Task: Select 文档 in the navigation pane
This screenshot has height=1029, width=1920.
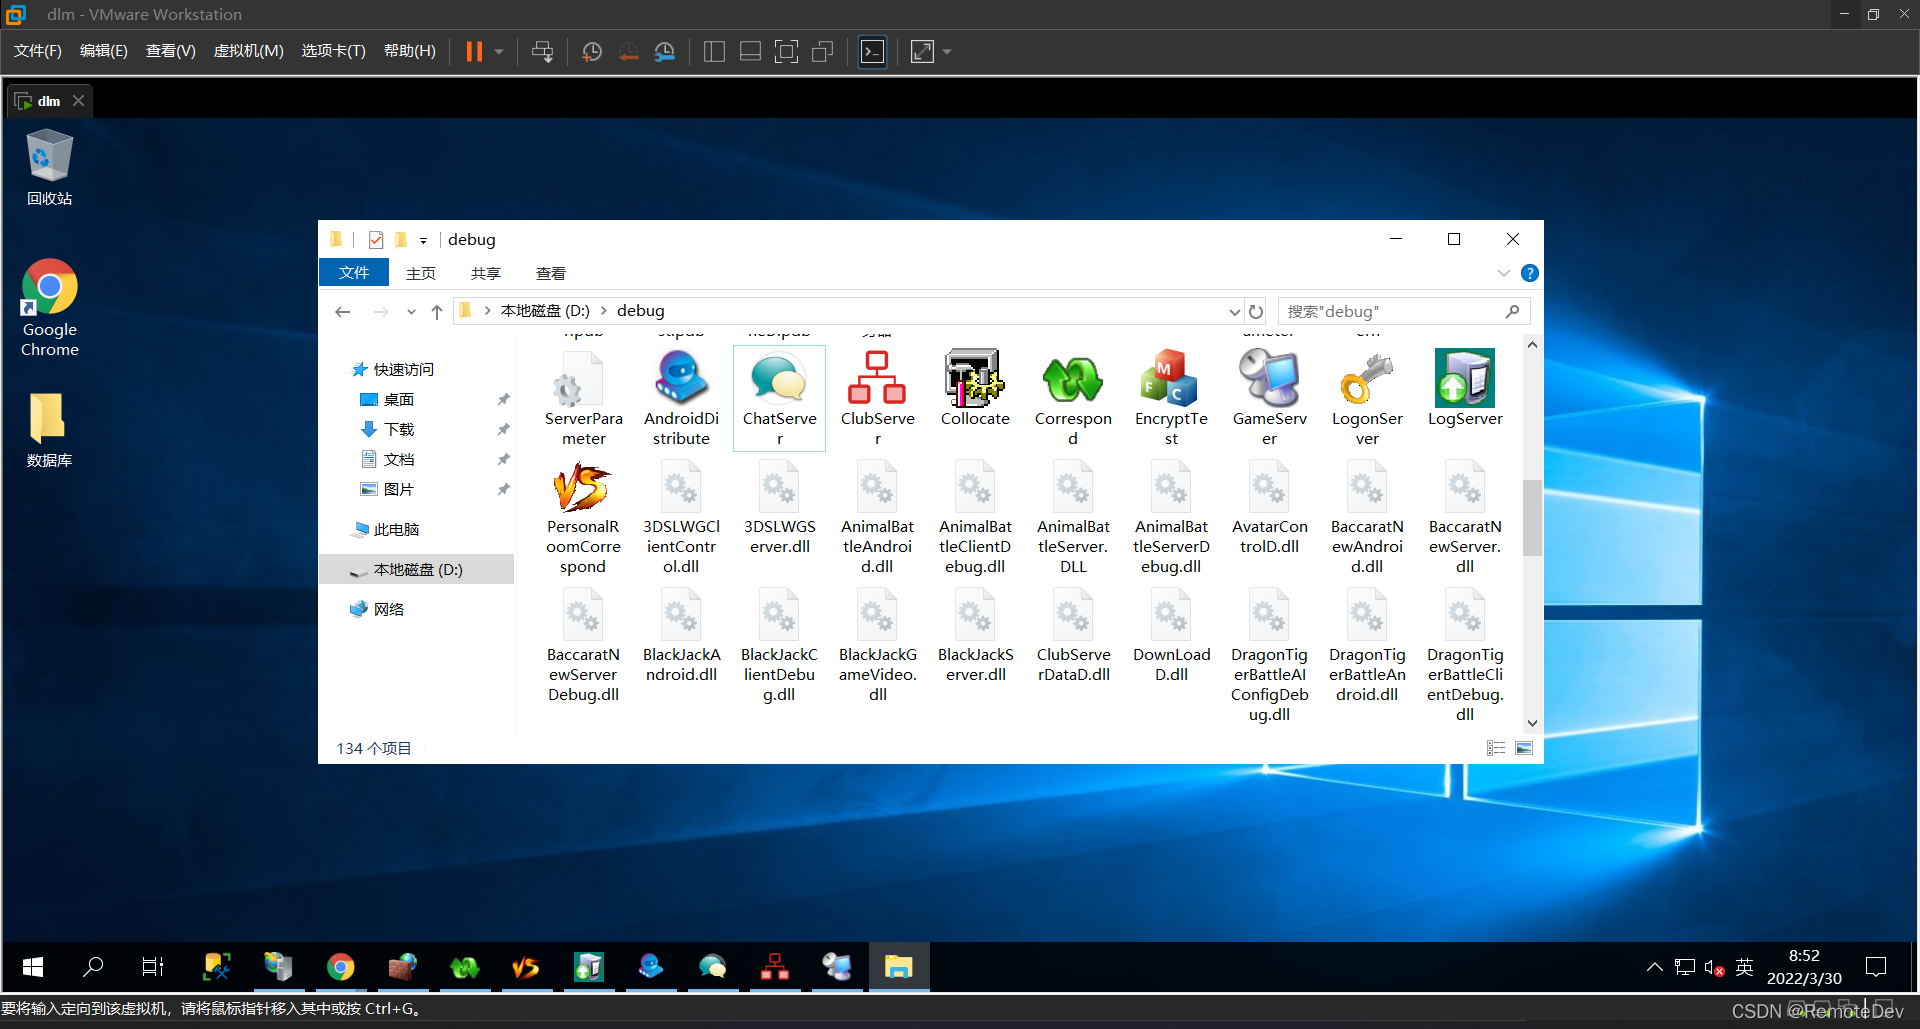Action: coord(399,460)
